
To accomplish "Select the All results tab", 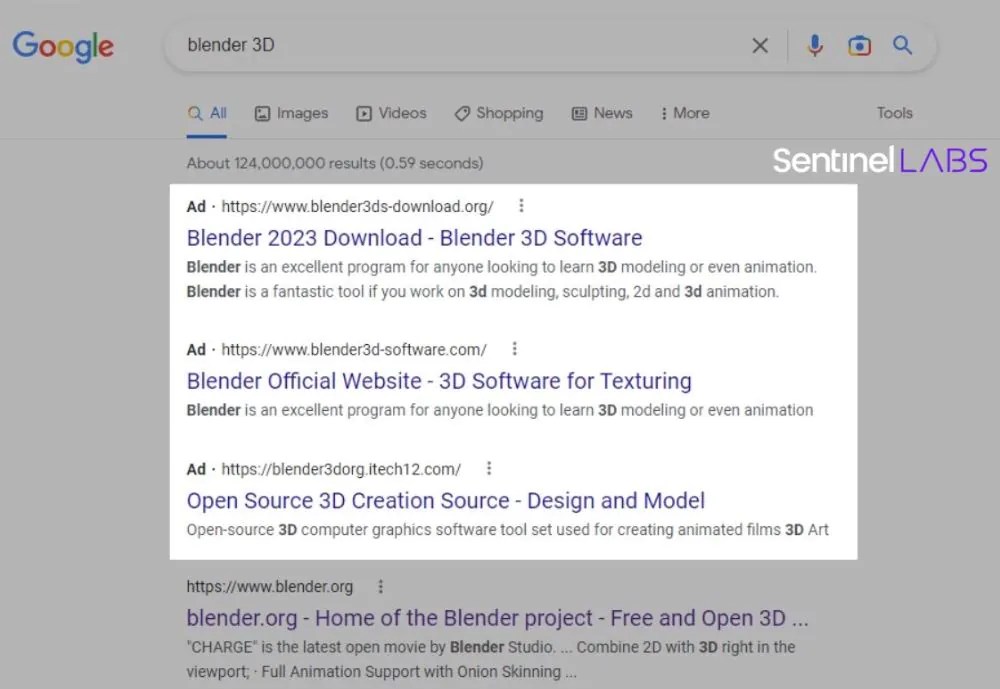I will click(207, 113).
